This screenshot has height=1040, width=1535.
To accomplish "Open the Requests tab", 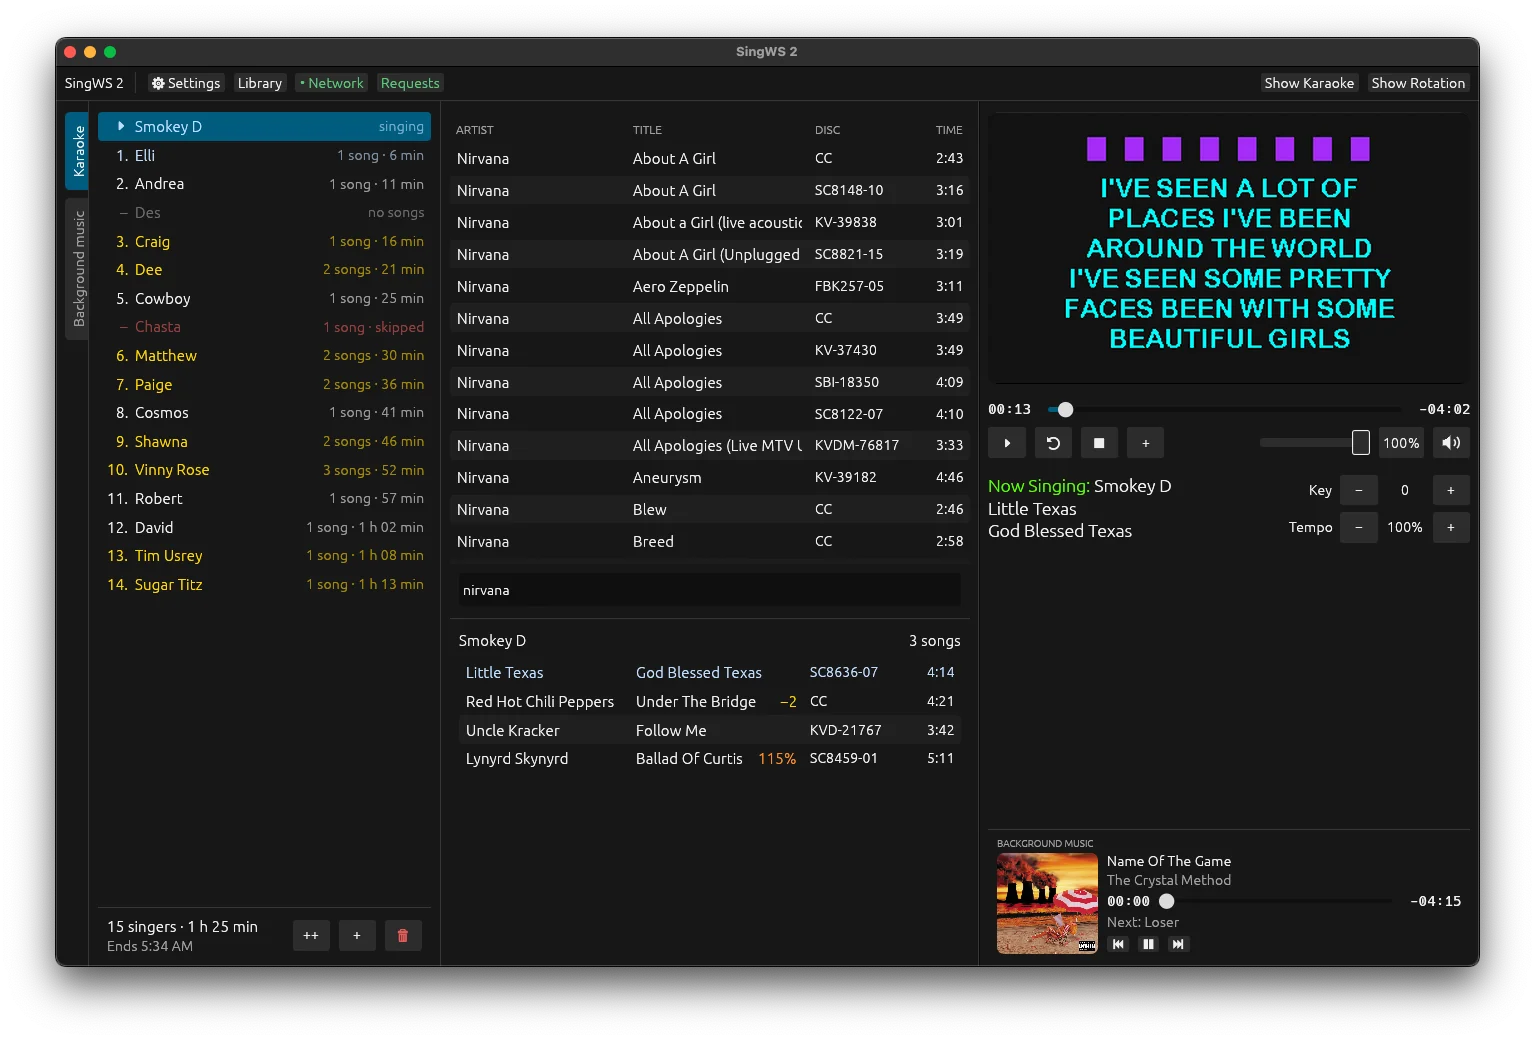I will pyautogui.click(x=410, y=83).
